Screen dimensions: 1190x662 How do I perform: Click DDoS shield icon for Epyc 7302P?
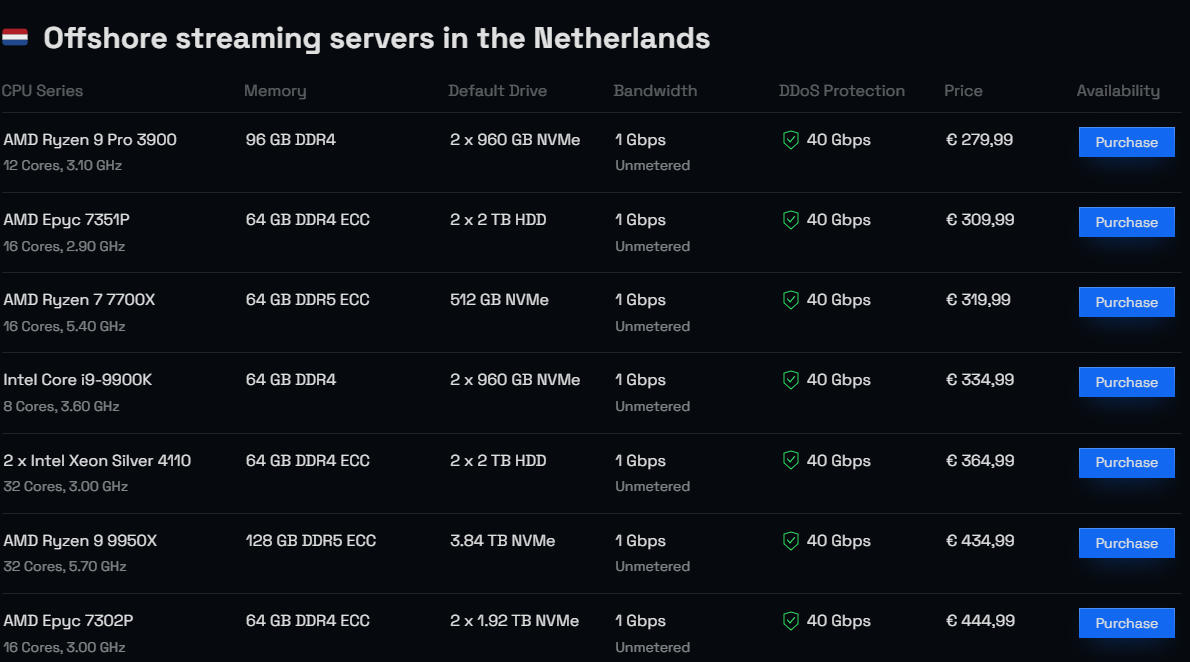791,621
